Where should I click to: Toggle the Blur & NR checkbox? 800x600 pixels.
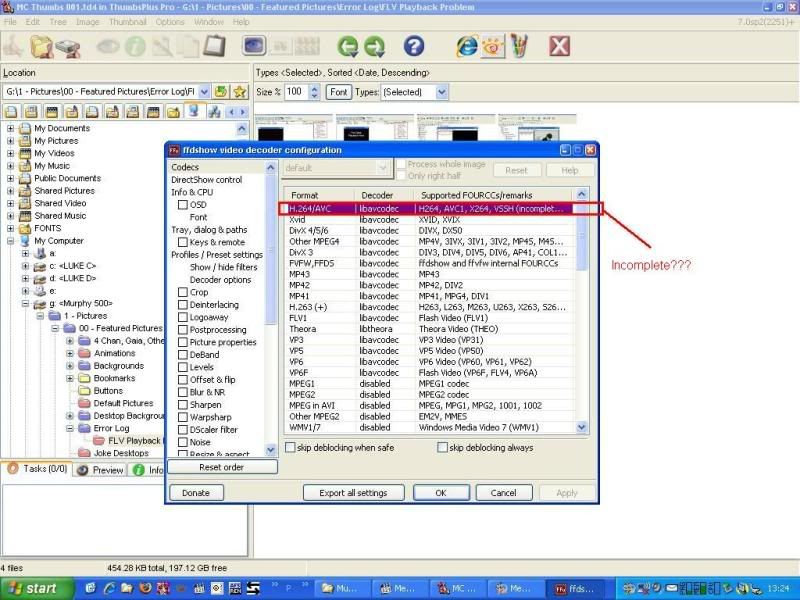183,392
